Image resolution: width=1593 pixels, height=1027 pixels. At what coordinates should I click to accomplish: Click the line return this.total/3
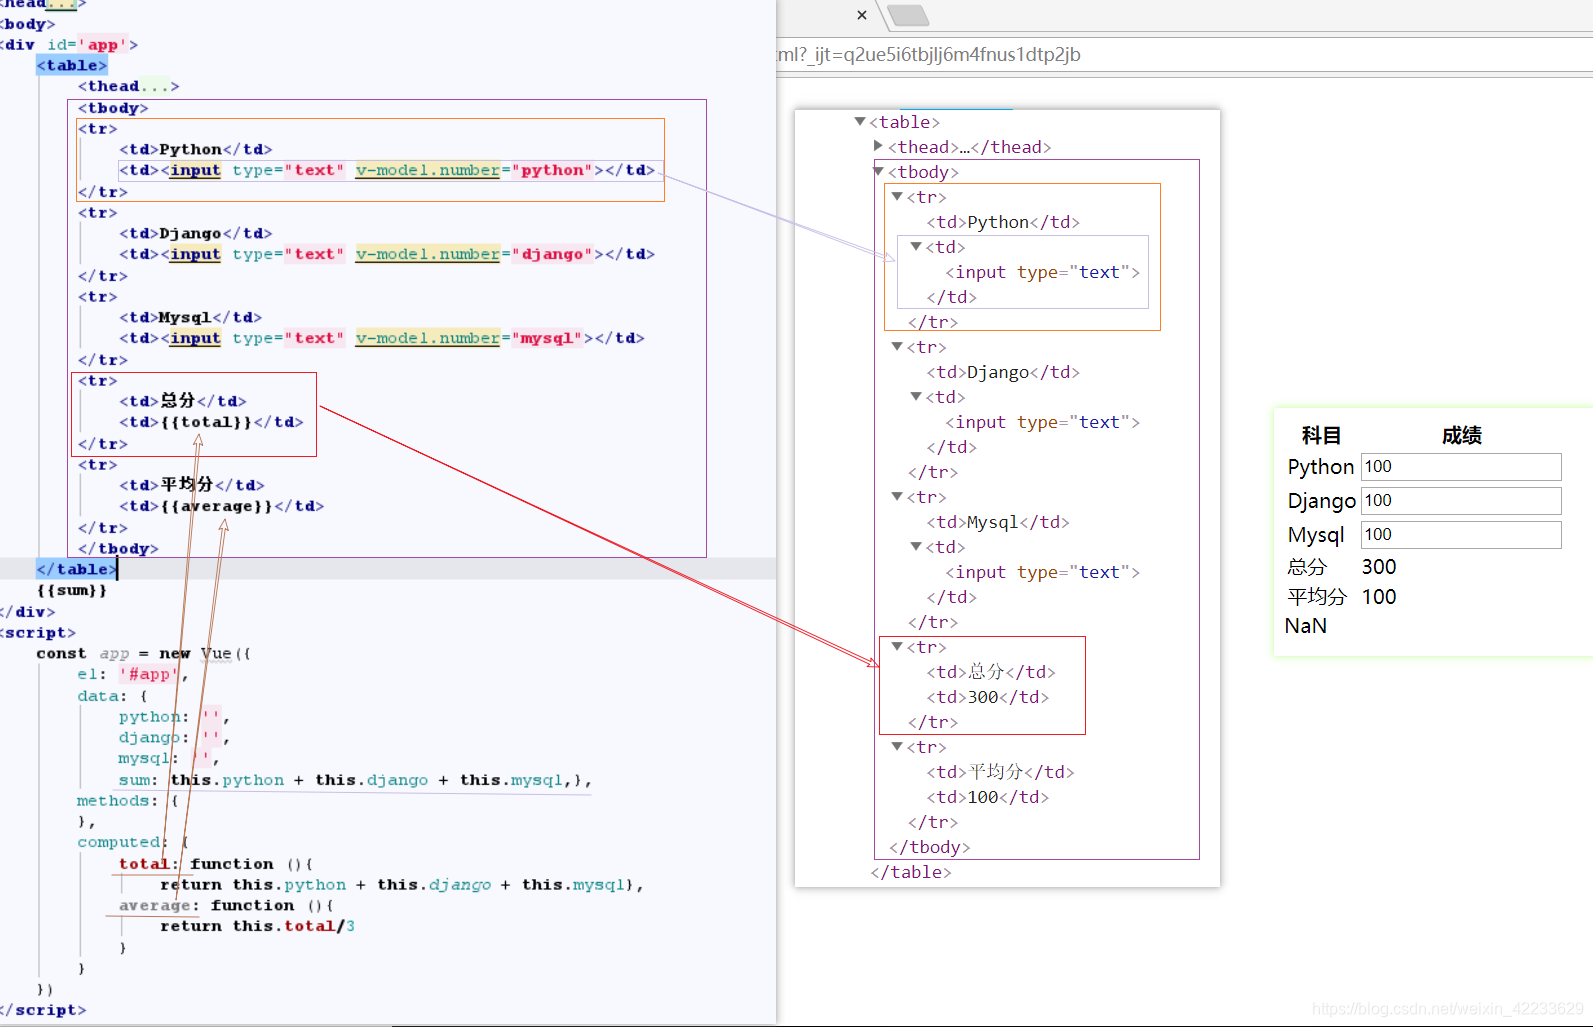coord(257,926)
